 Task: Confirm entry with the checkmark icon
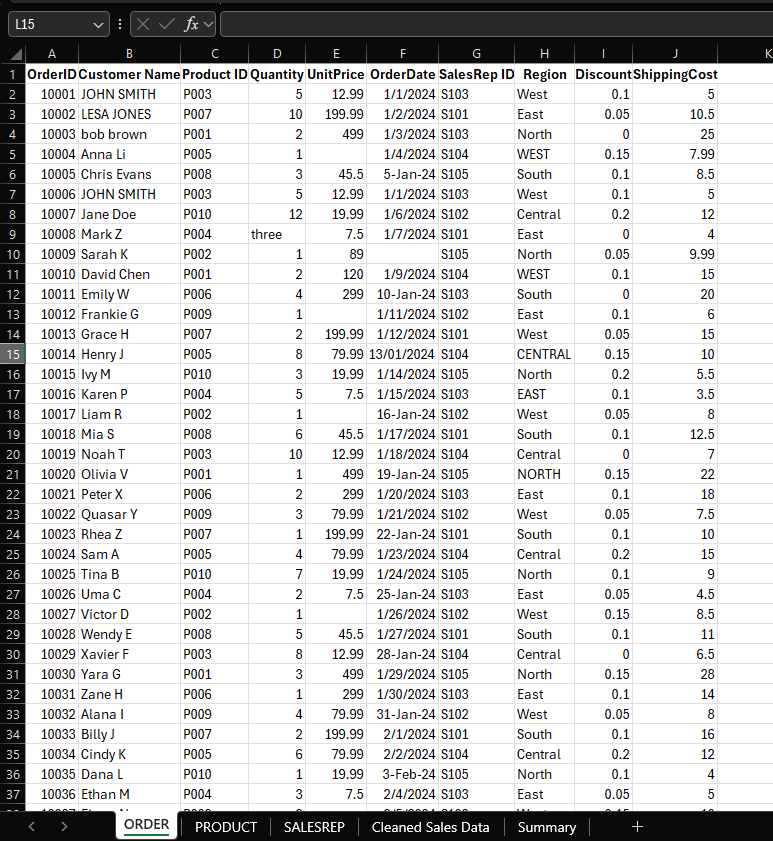tap(167, 24)
